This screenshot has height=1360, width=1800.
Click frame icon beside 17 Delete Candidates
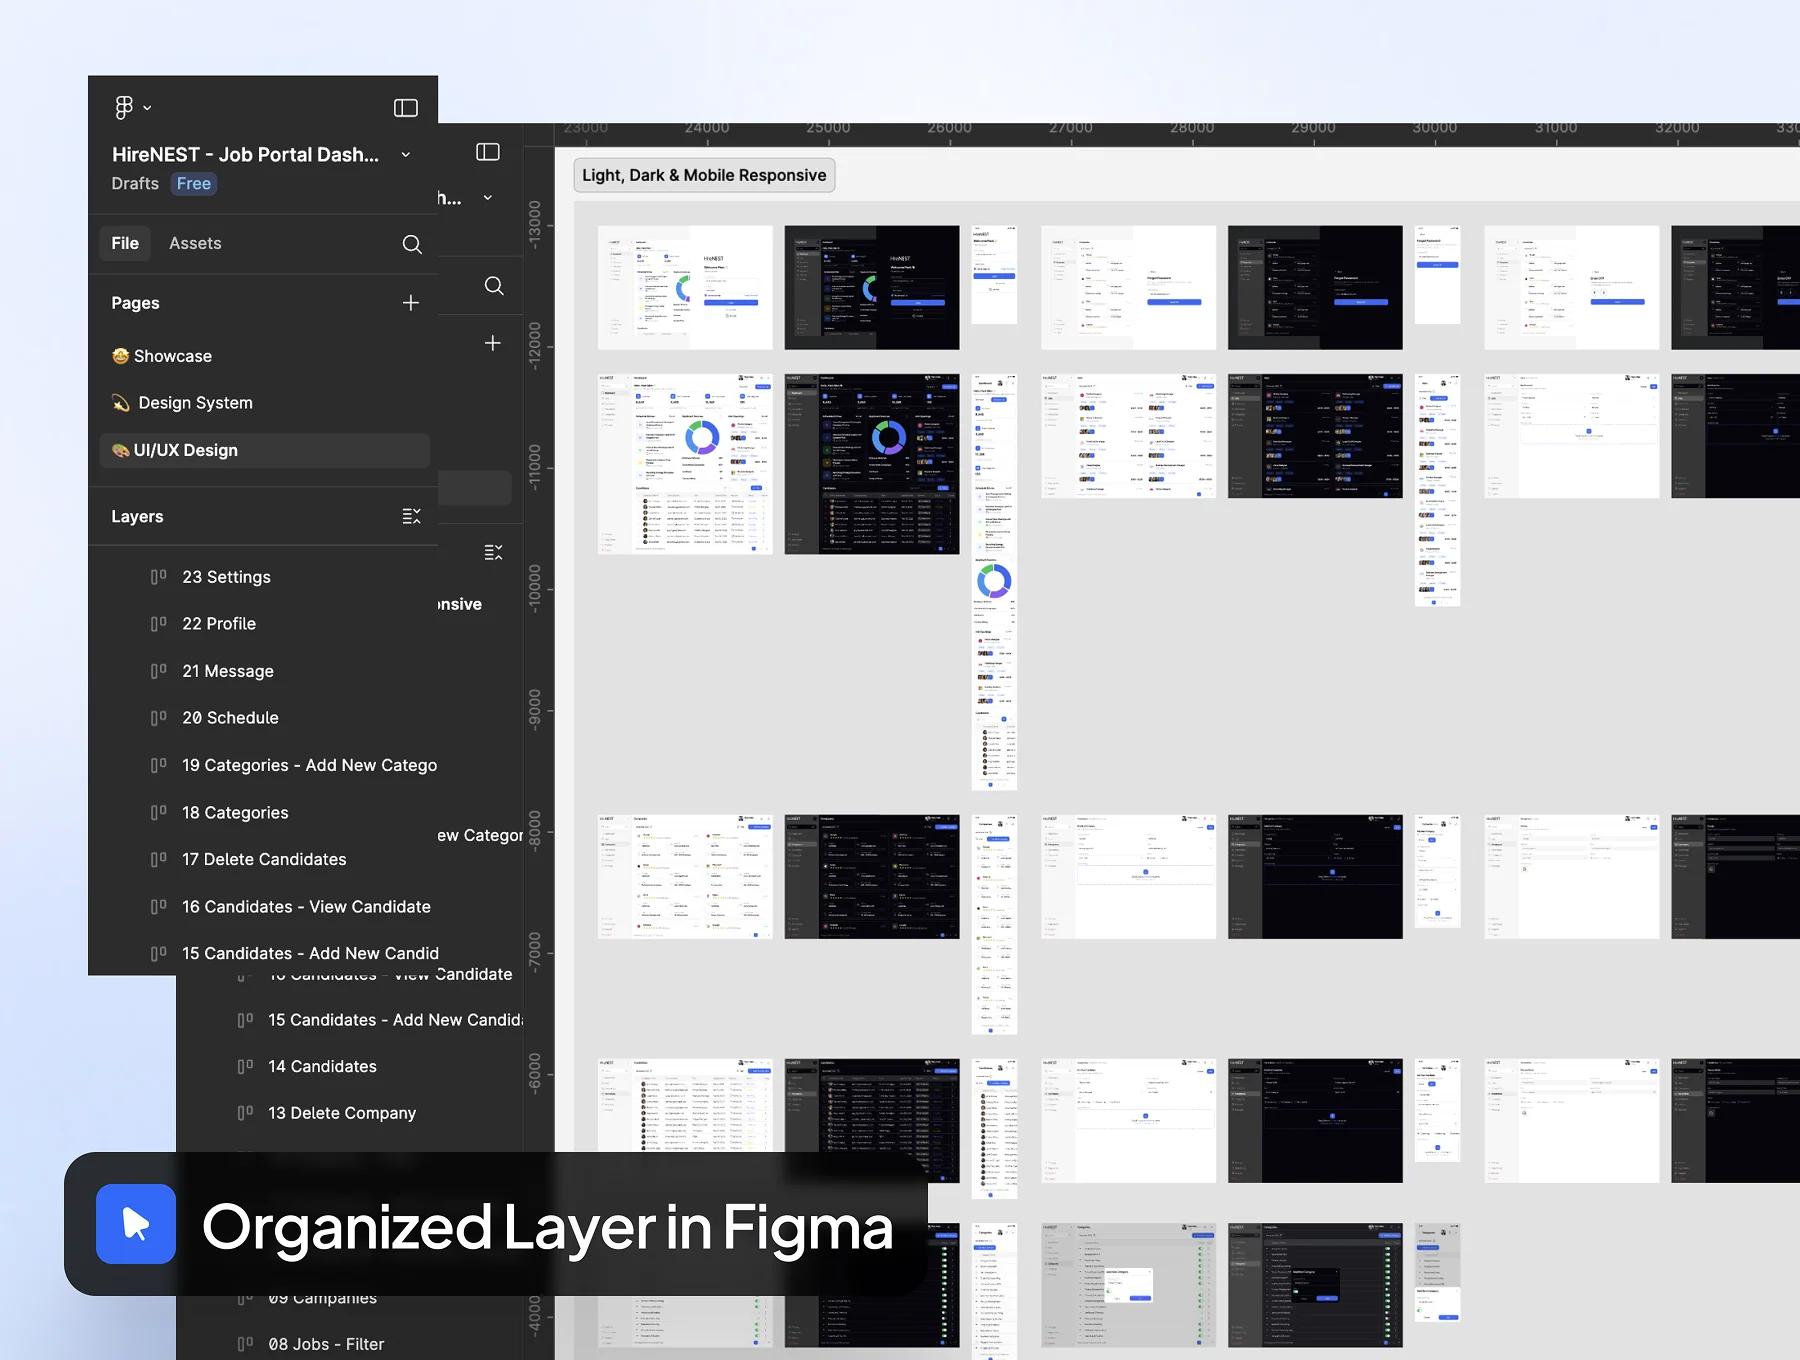[x=159, y=860]
